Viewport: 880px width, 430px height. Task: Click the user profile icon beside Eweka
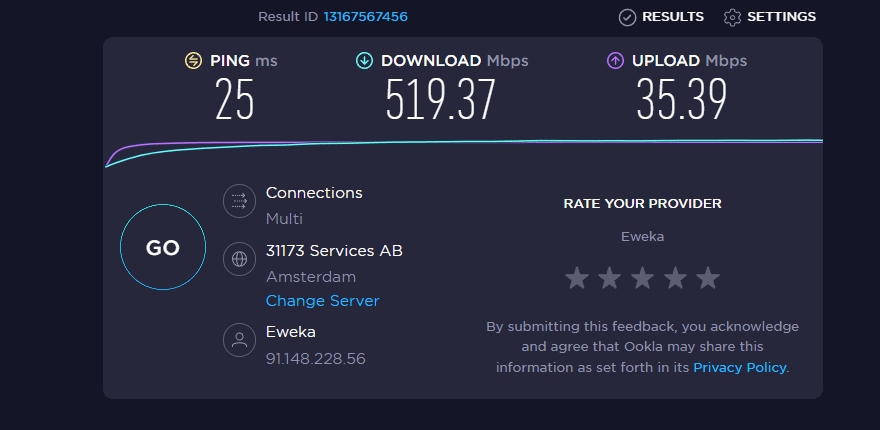click(x=239, y=340)
